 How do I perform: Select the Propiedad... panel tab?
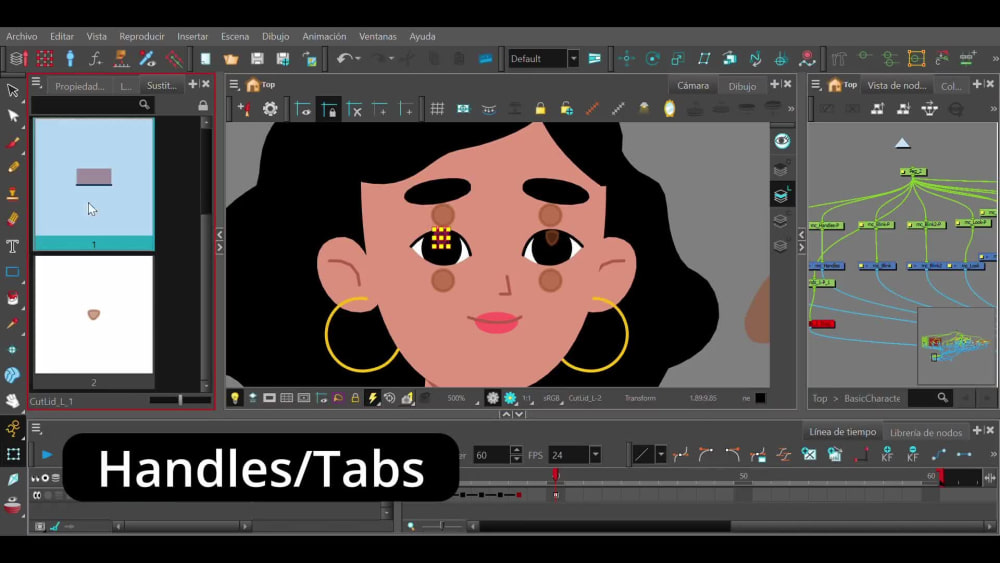coord(80,85)
